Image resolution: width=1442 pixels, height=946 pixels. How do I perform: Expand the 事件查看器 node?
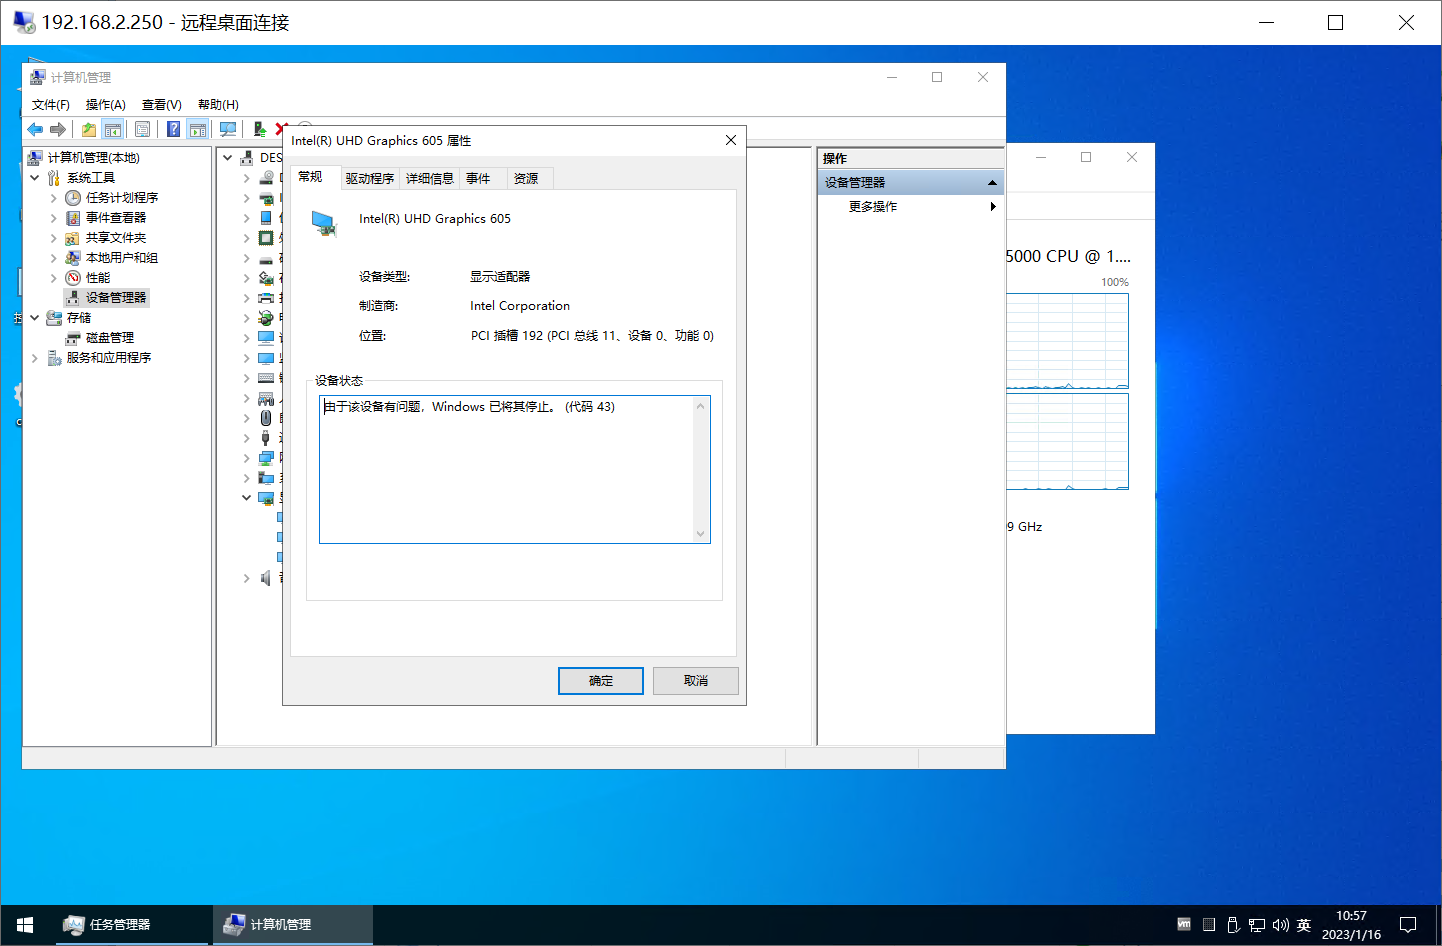click(54, 218)
